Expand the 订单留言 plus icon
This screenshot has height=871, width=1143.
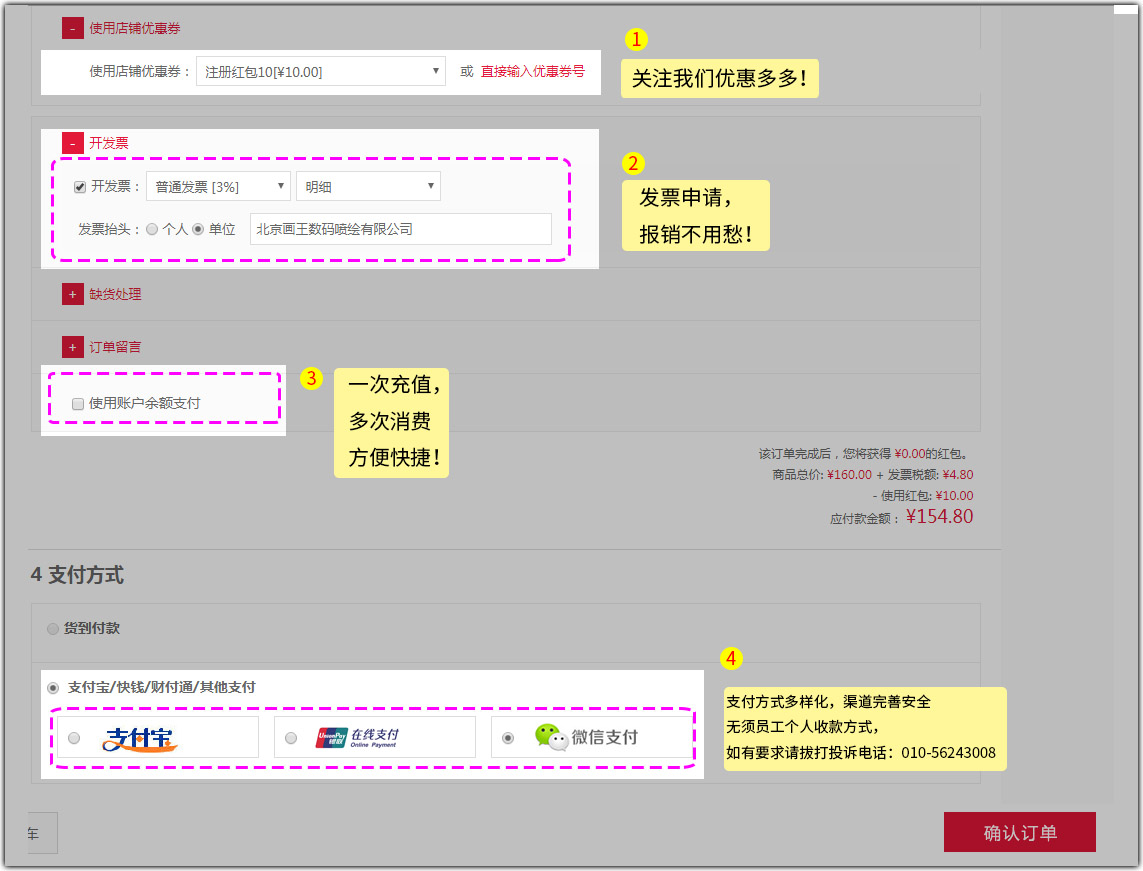[72, 347]
